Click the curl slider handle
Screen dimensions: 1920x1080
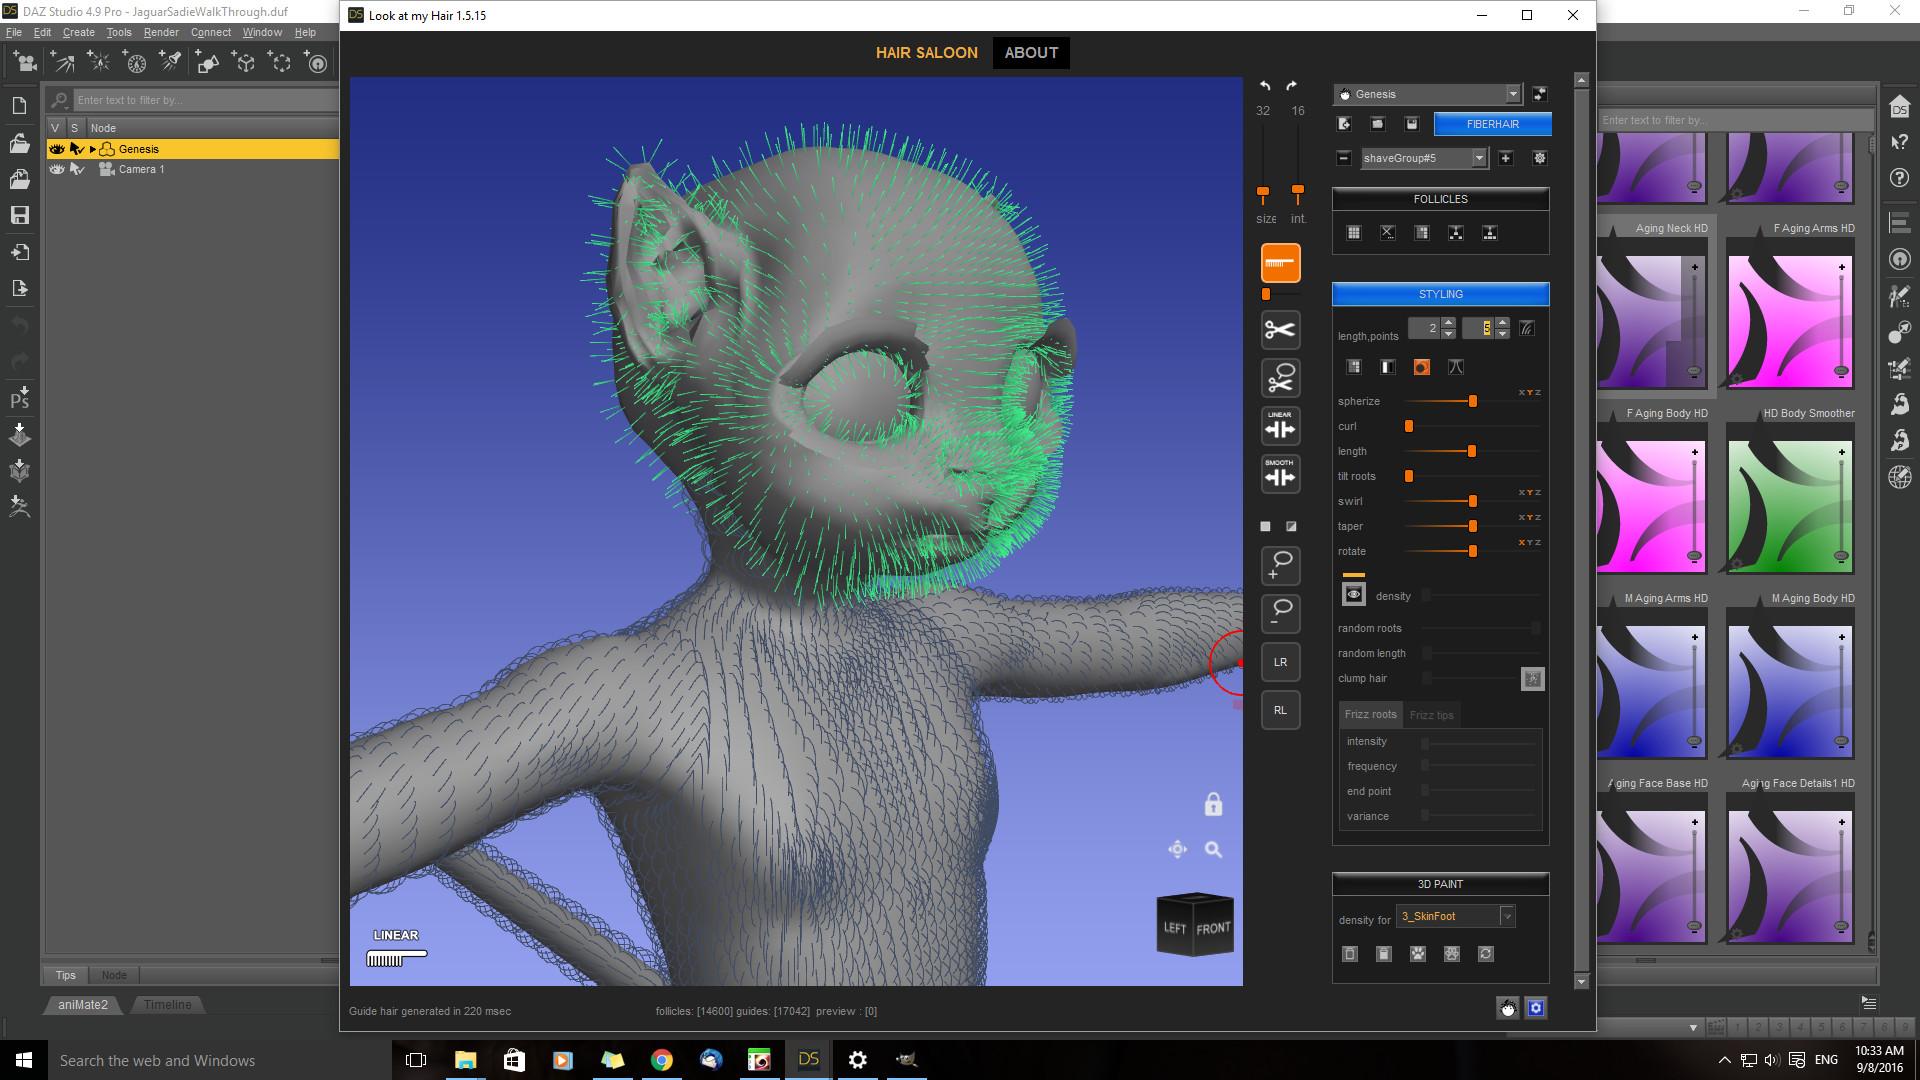pyautogui.click(x=1409, y=426)
